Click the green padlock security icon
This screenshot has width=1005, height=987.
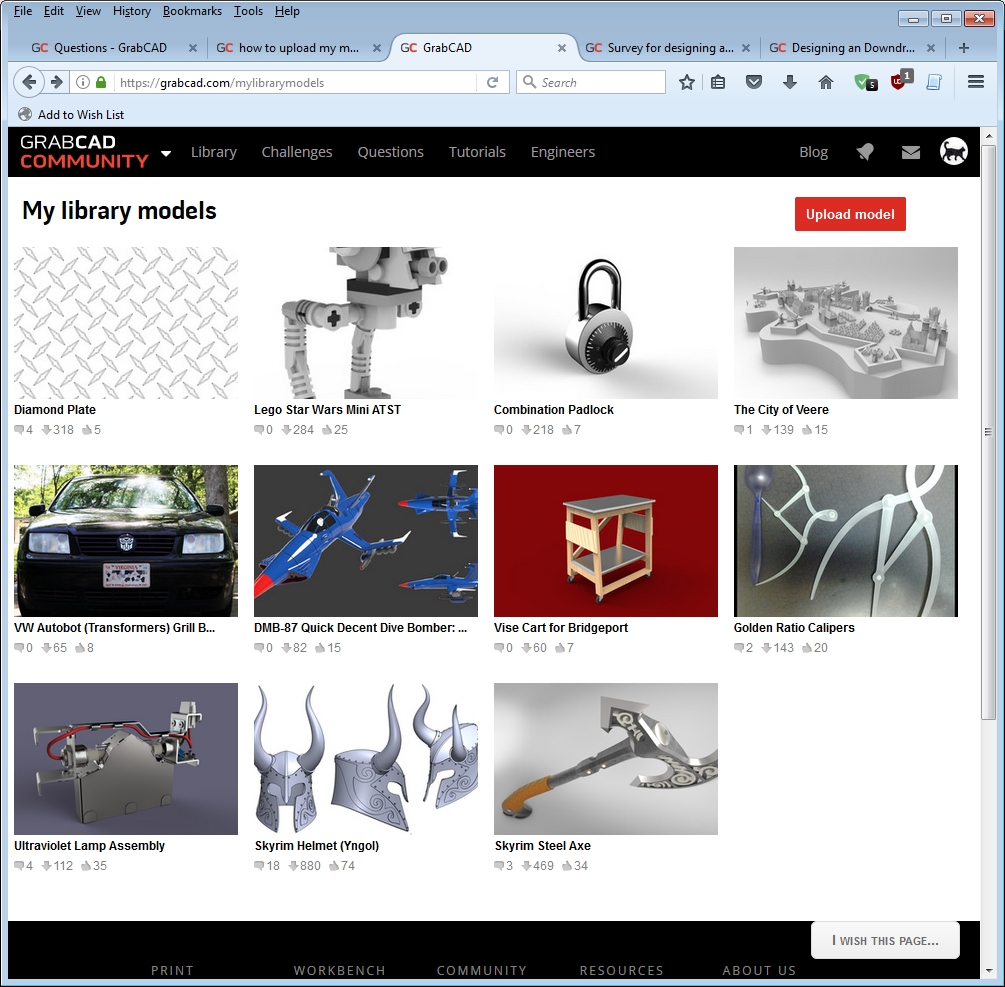coord(101,82)
